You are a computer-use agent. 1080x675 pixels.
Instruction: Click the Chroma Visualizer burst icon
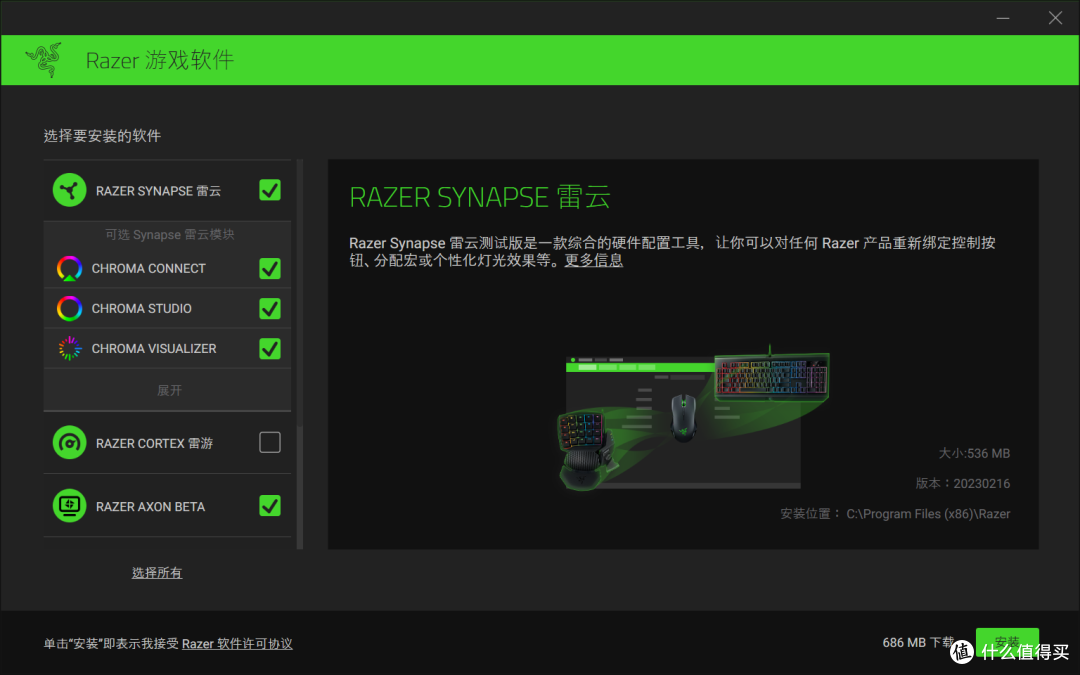[x=70, y=349]
